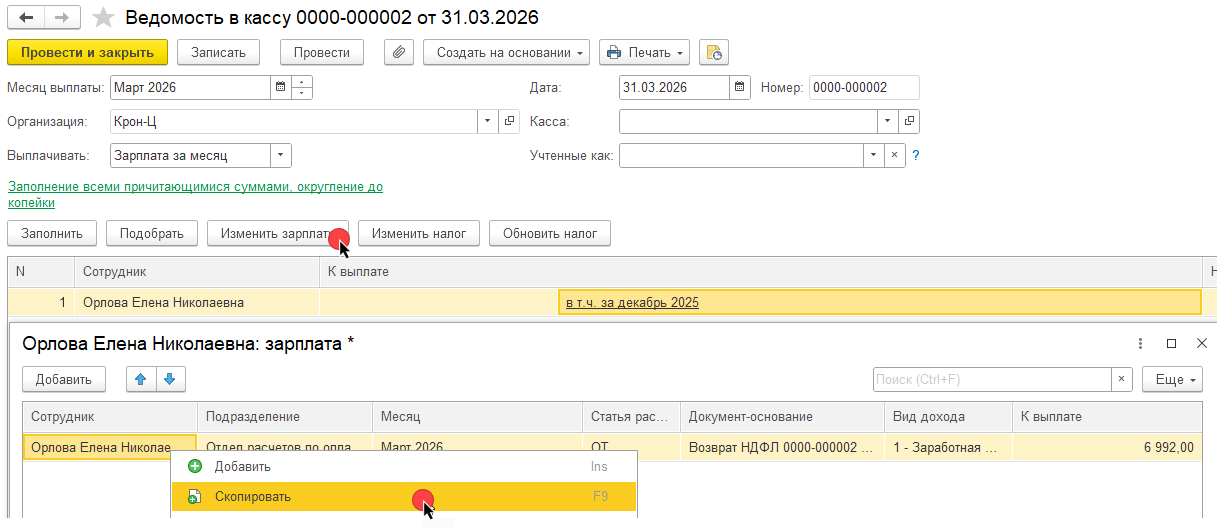Expand the Учтенные как dropdown
The height and width of the screenshot is (528, 1217).
click(x=875, y=156)
